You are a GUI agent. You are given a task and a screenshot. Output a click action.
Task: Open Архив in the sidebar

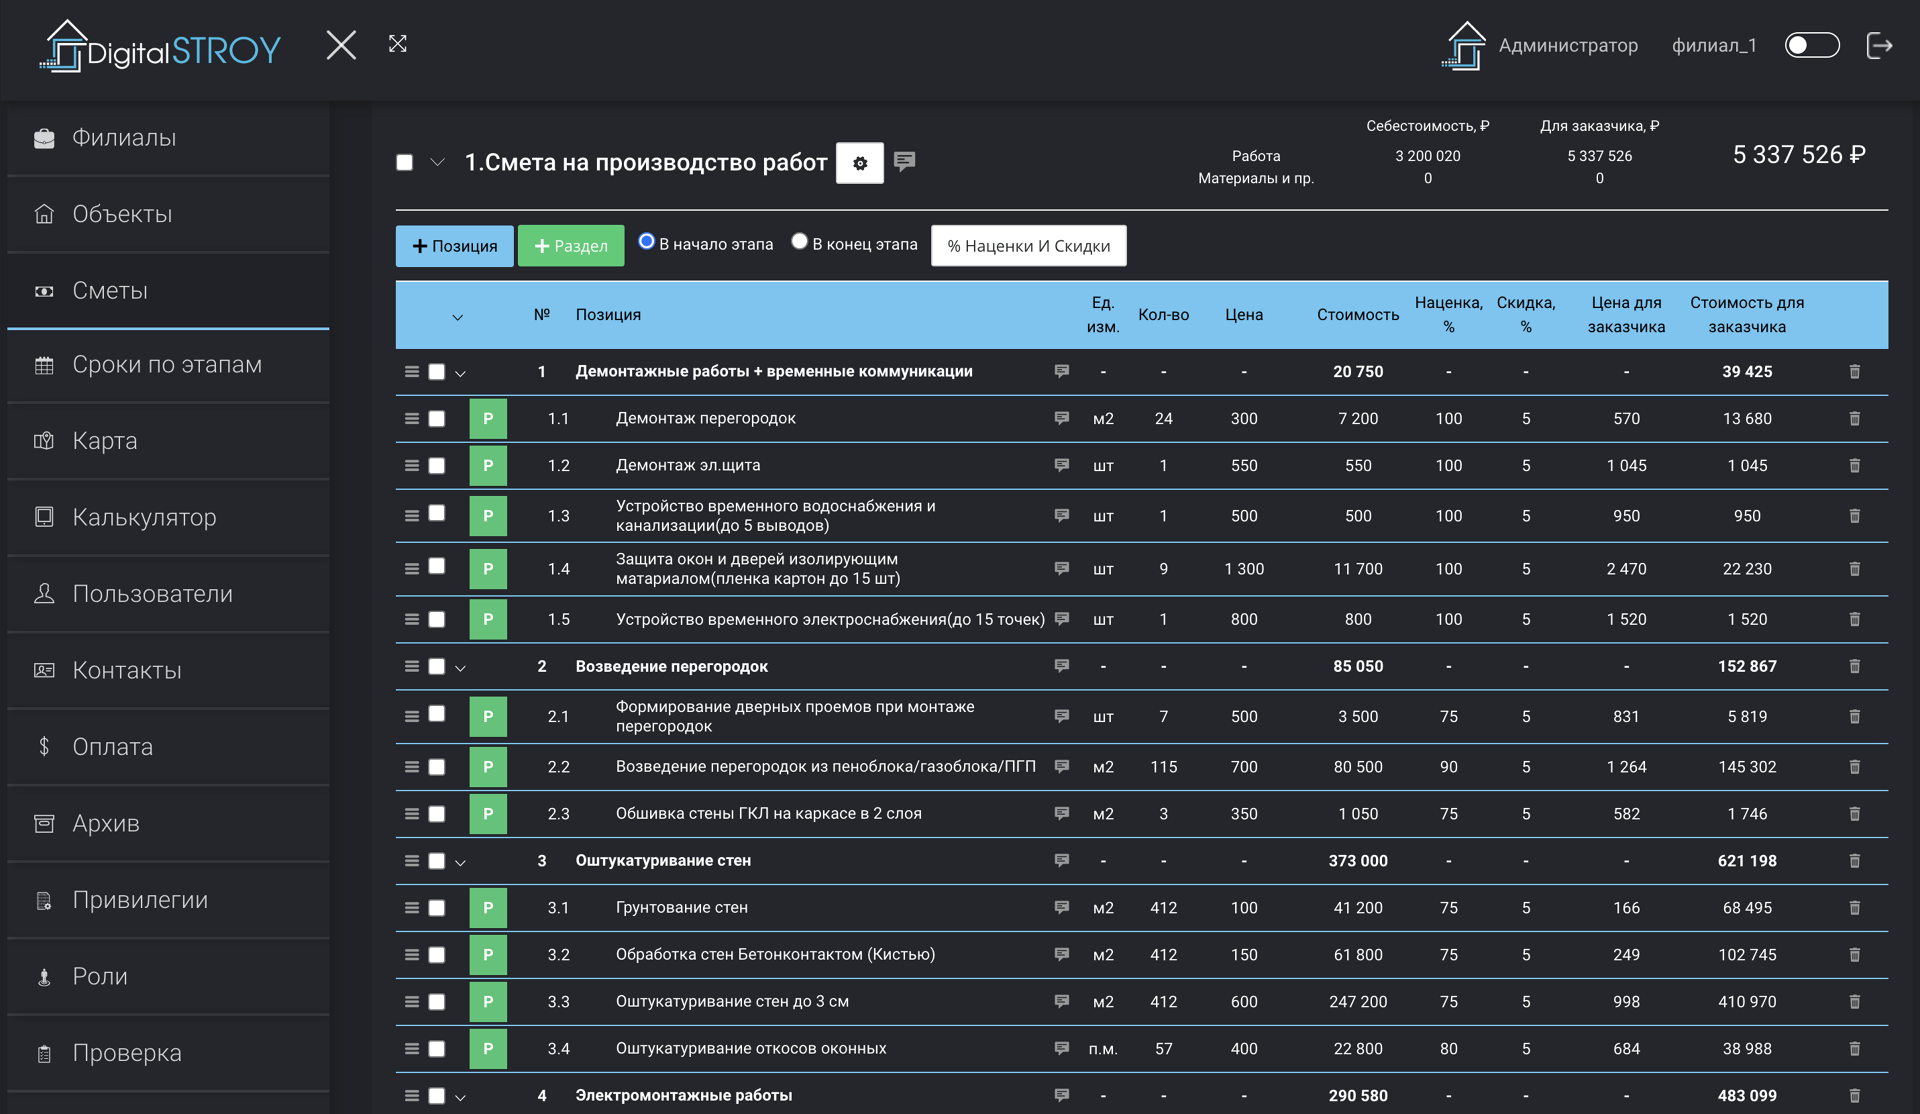coord(168,823)
